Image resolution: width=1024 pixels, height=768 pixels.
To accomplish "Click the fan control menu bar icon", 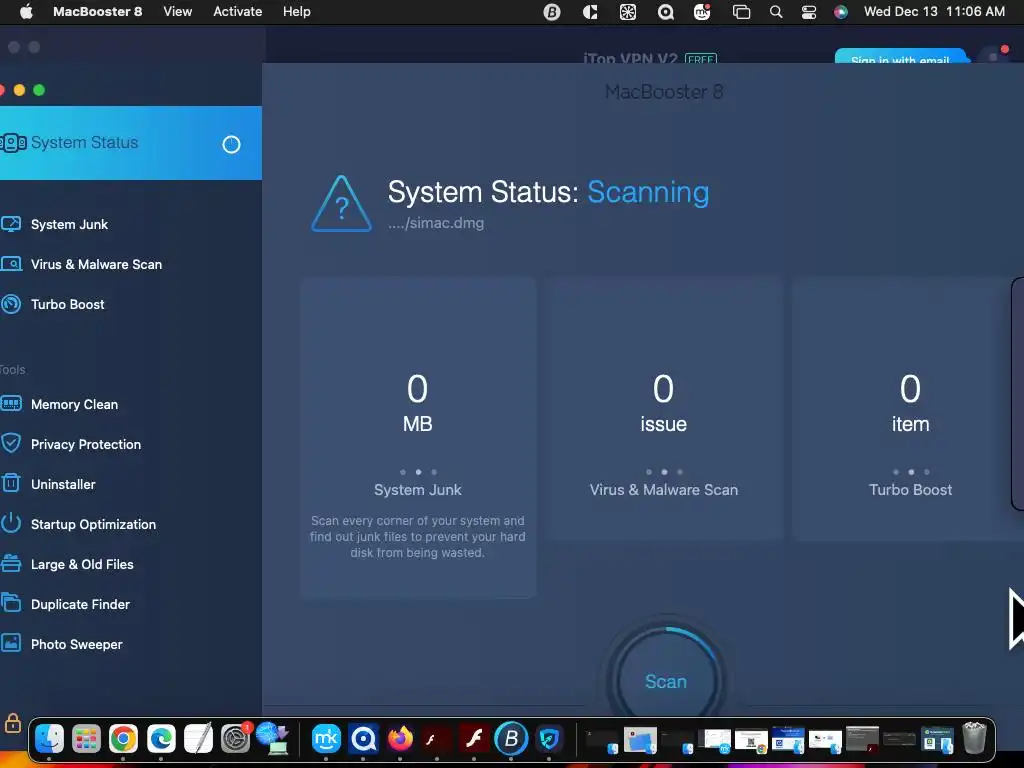I will [x=628, y=12].
